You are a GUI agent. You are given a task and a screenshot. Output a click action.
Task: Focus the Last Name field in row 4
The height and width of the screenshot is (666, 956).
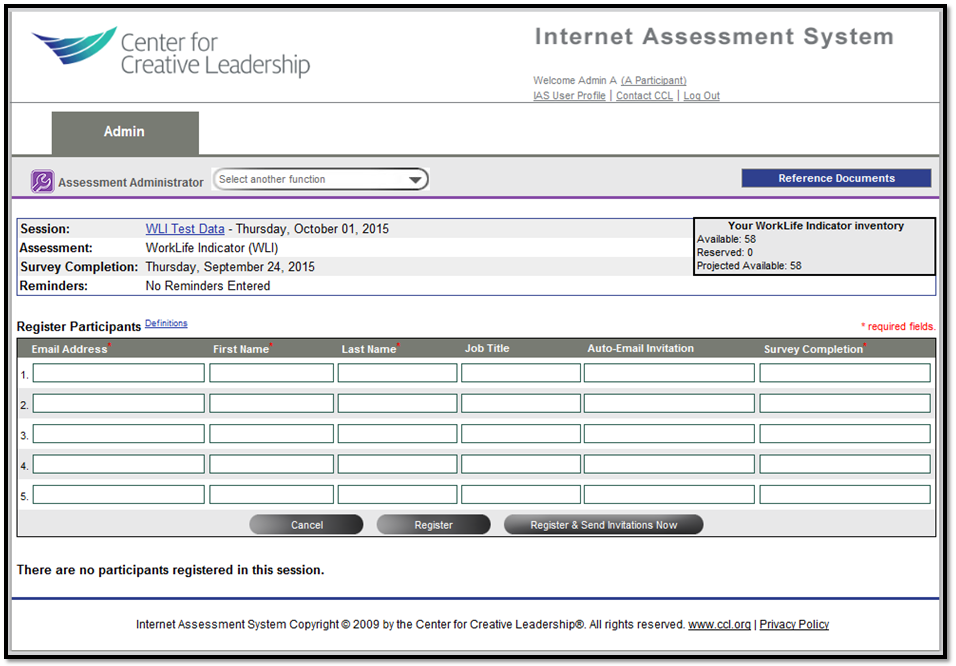pos(398,465)
